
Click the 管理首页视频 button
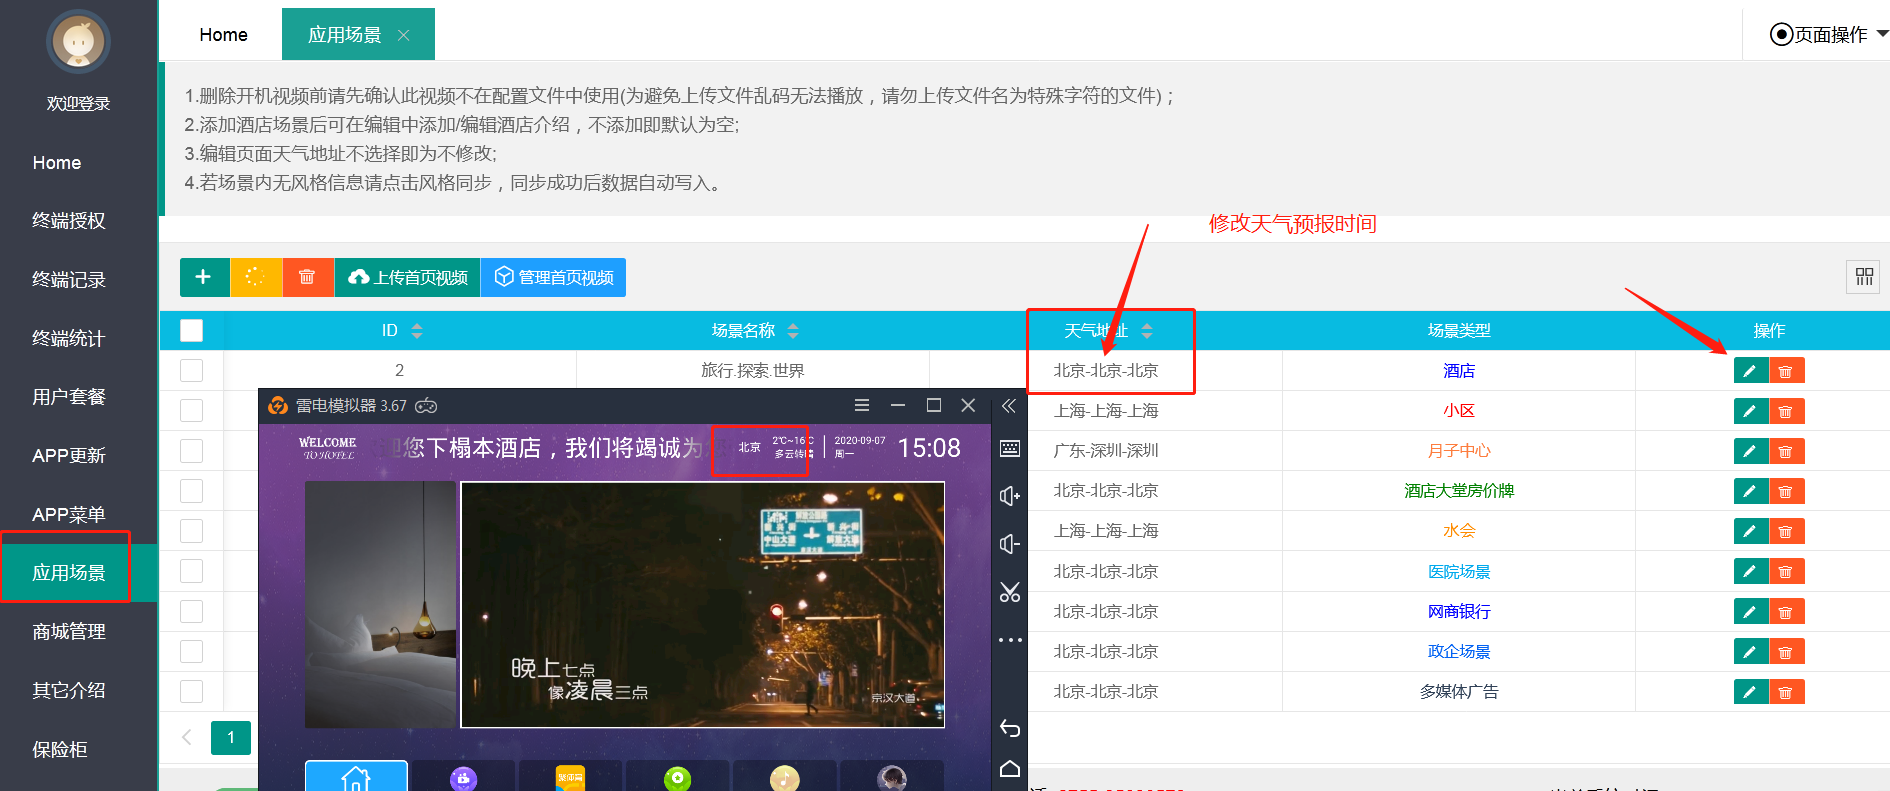554,277
